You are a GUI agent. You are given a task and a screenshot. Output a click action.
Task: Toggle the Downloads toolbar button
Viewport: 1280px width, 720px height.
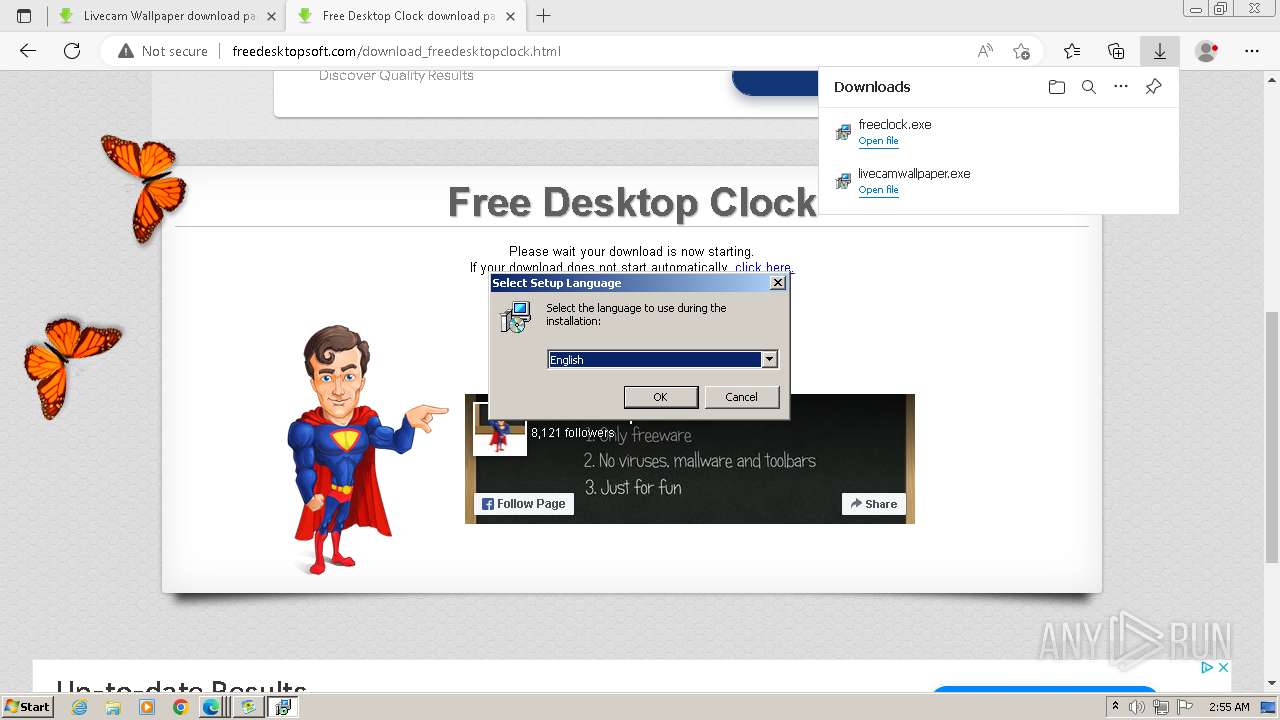click(1160, 51)
